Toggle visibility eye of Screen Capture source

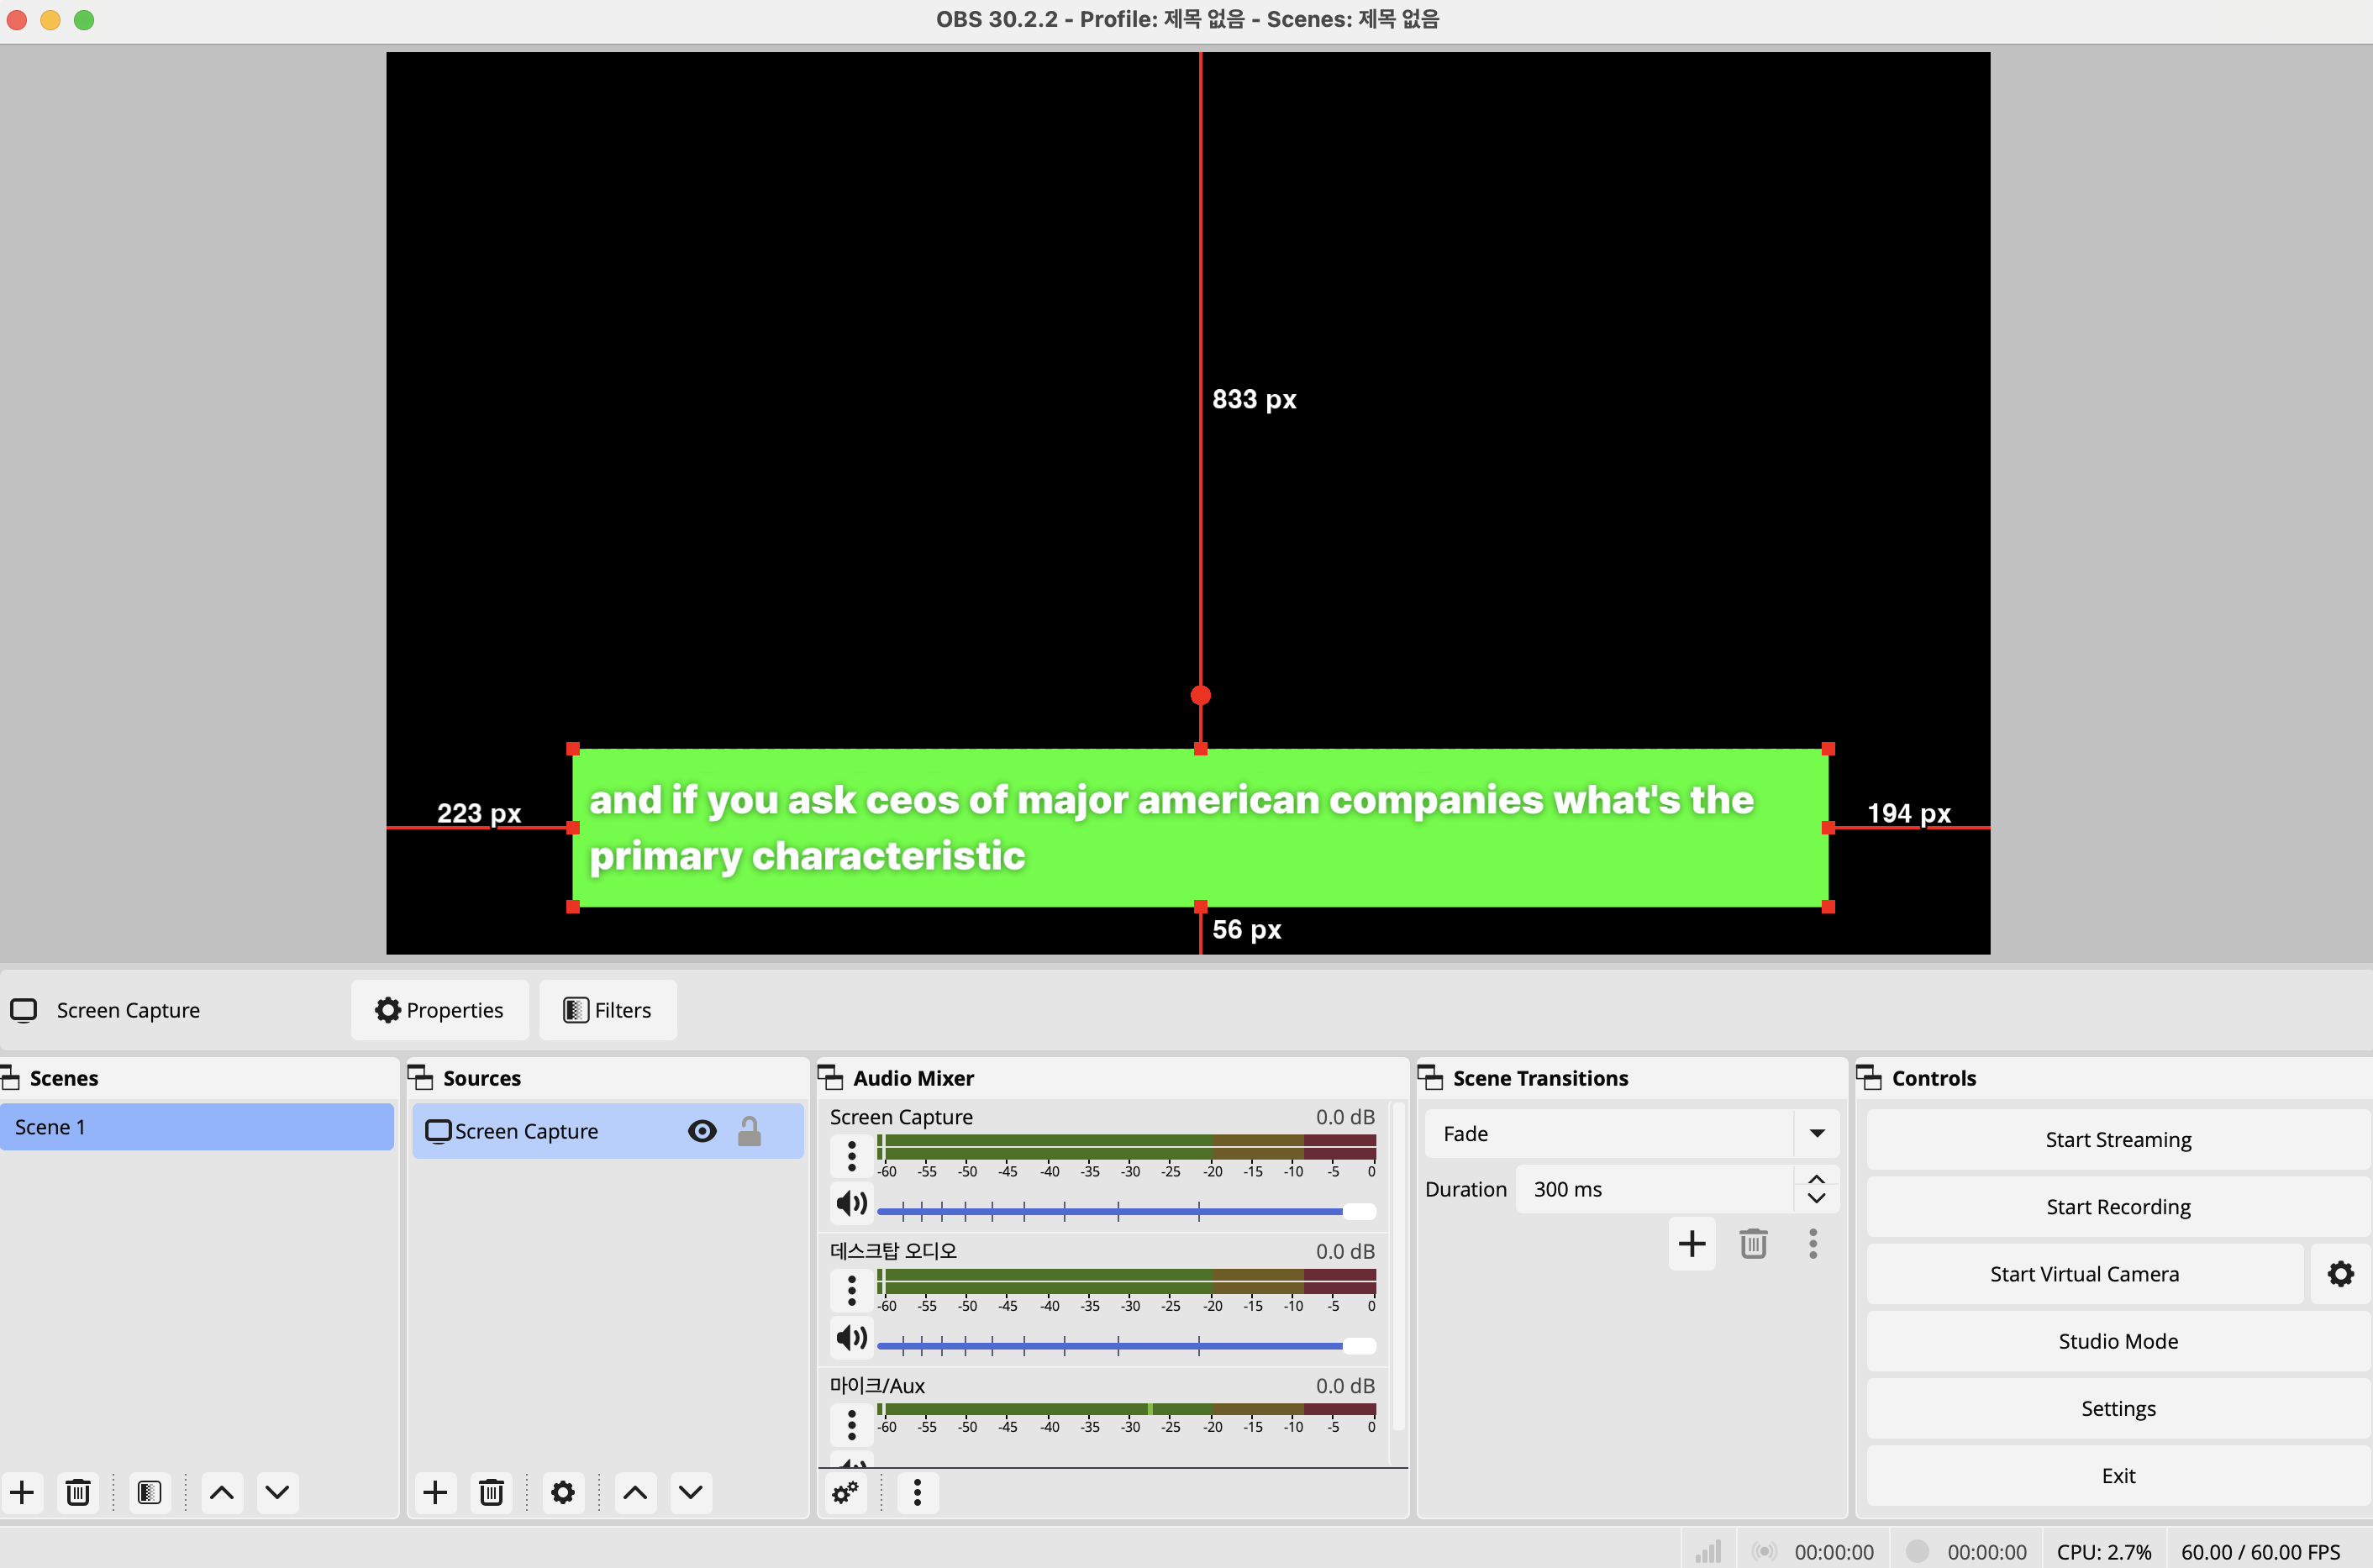click(x=702, y=1131)
